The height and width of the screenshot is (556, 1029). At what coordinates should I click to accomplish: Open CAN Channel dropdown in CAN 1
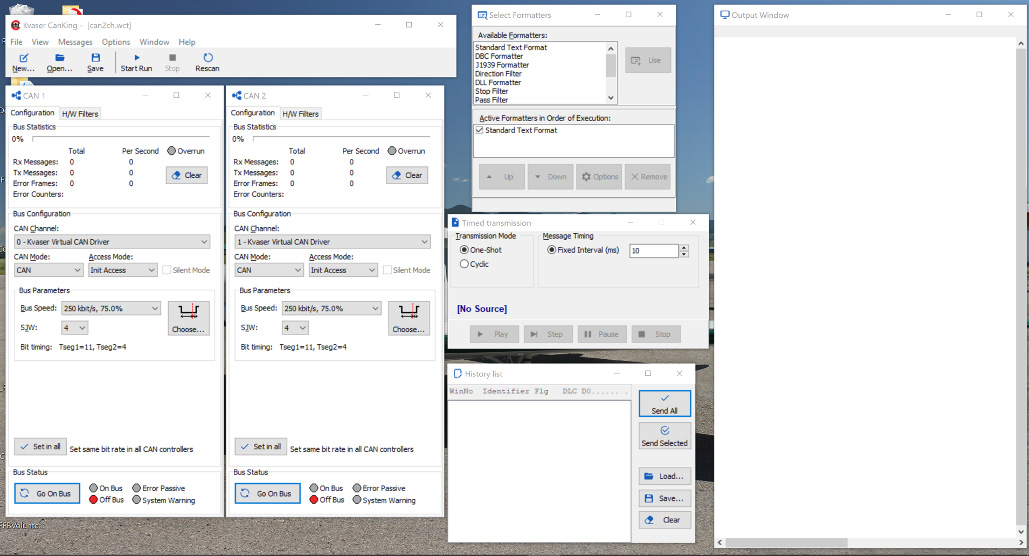click(x=112, y=242)
